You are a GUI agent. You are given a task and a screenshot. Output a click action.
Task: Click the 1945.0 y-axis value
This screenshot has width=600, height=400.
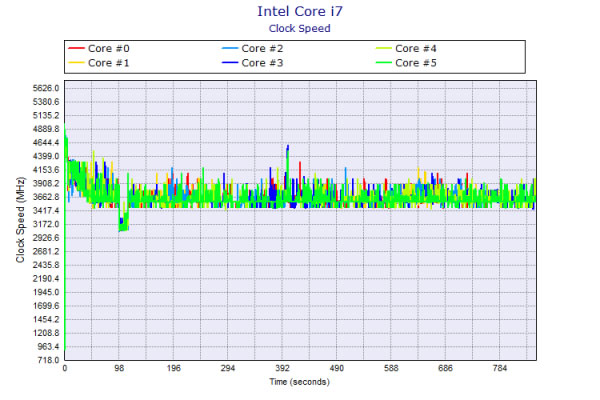[46, 292]
